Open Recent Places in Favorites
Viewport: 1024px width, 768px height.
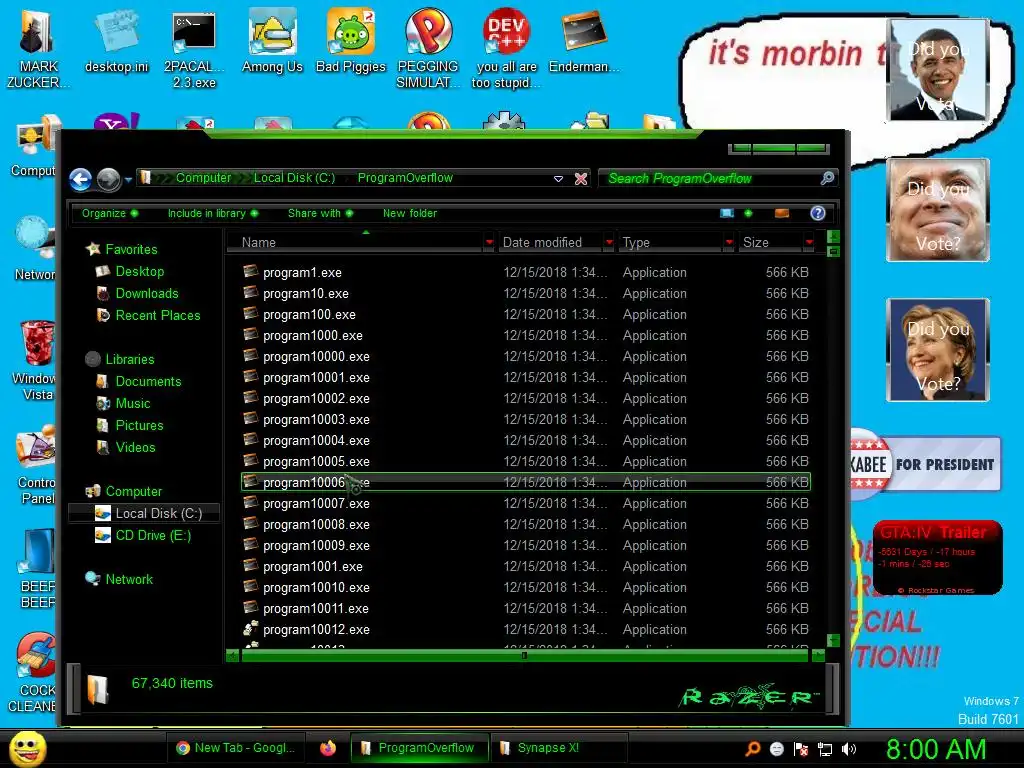158,315
